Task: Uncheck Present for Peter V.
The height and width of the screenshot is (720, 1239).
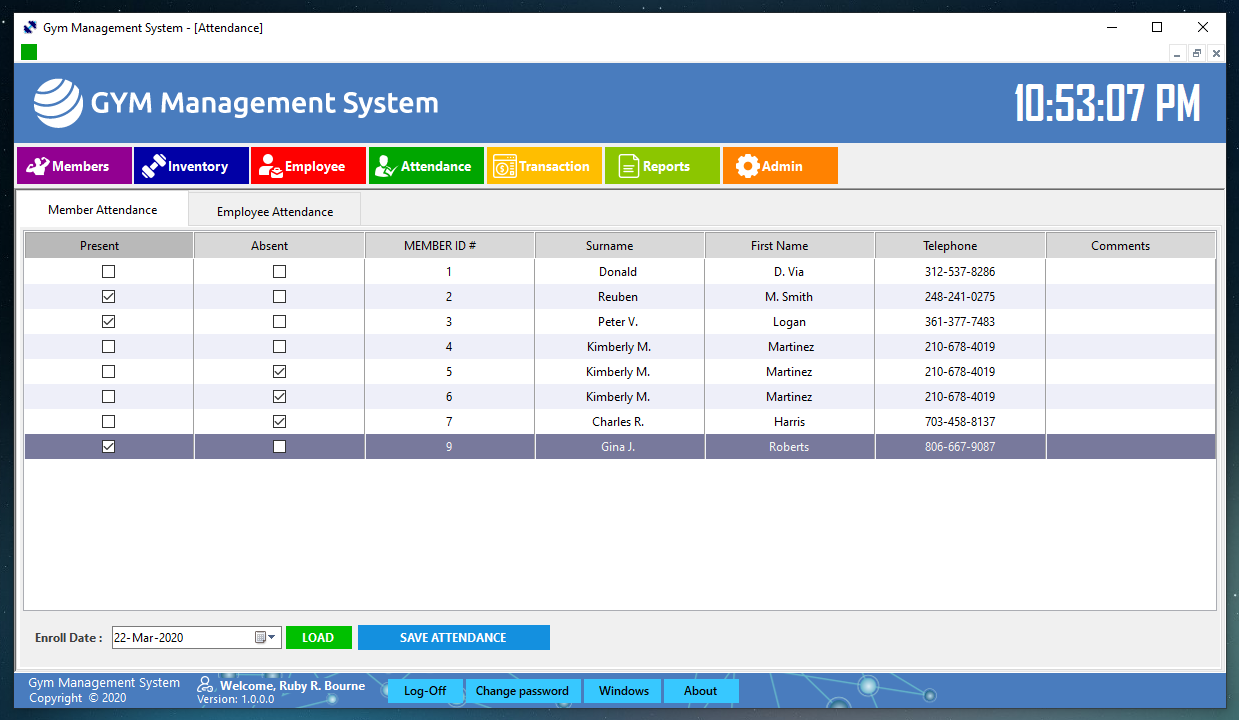Action: tap(109, 322)
